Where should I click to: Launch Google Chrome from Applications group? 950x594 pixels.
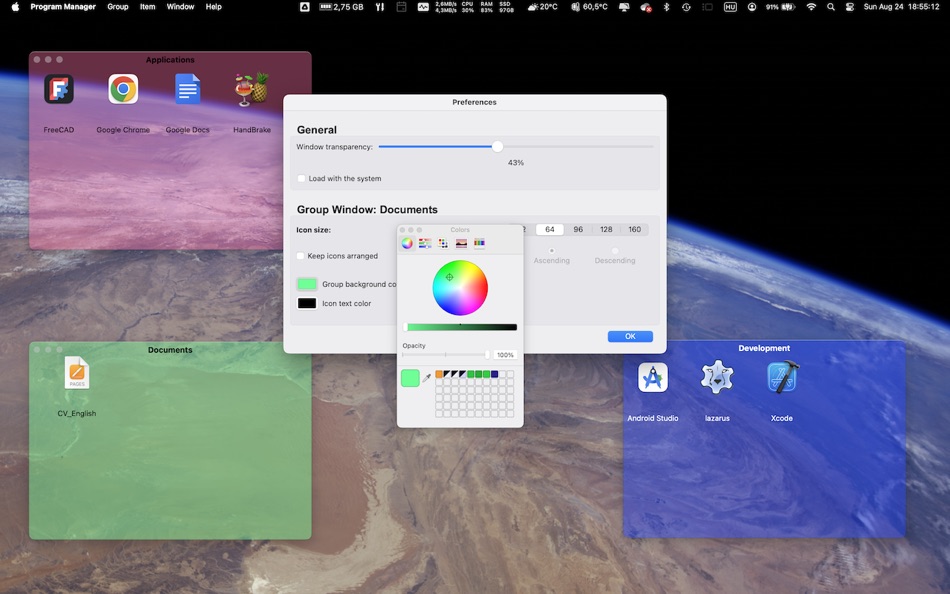click(x=123, y=90)
